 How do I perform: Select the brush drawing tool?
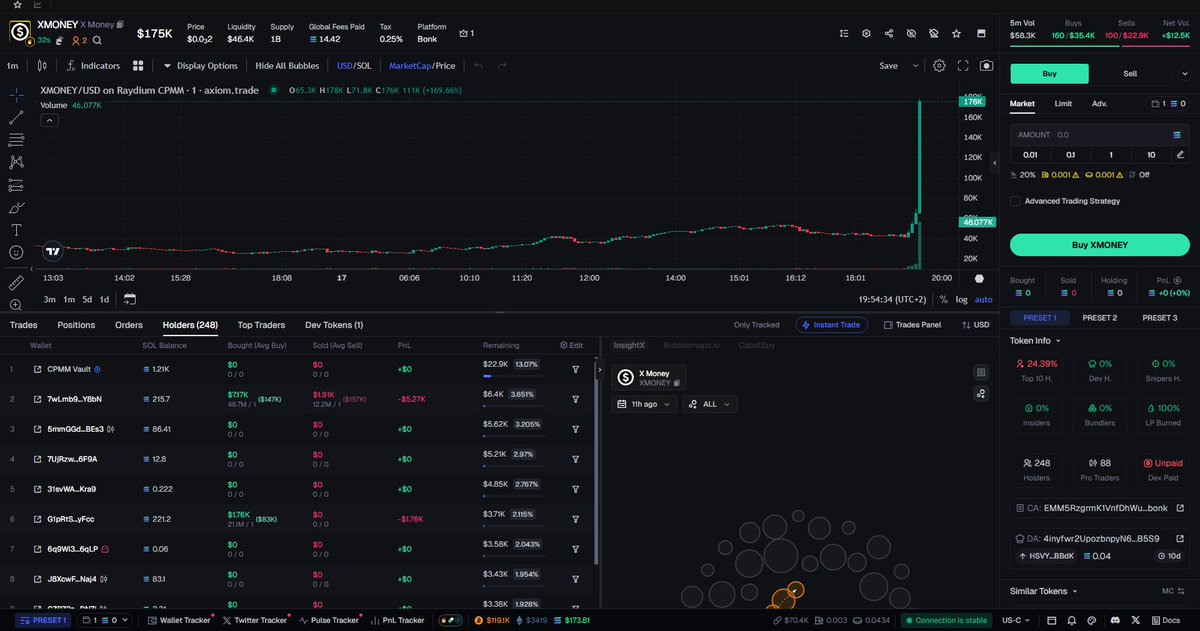17,208
